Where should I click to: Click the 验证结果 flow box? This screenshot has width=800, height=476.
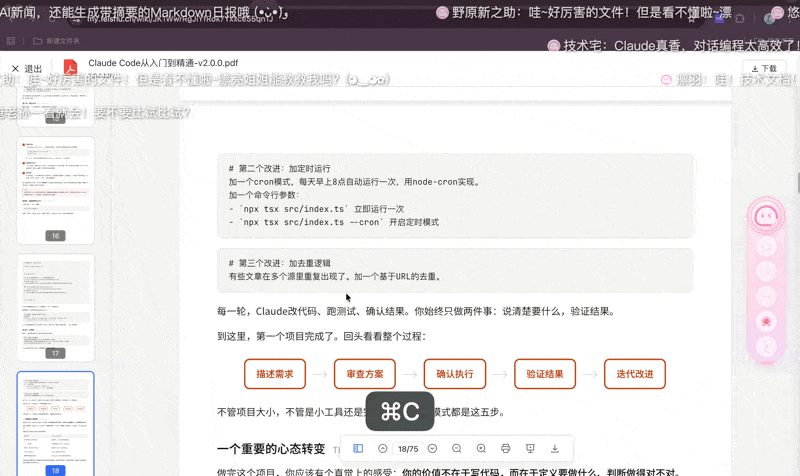545,374
